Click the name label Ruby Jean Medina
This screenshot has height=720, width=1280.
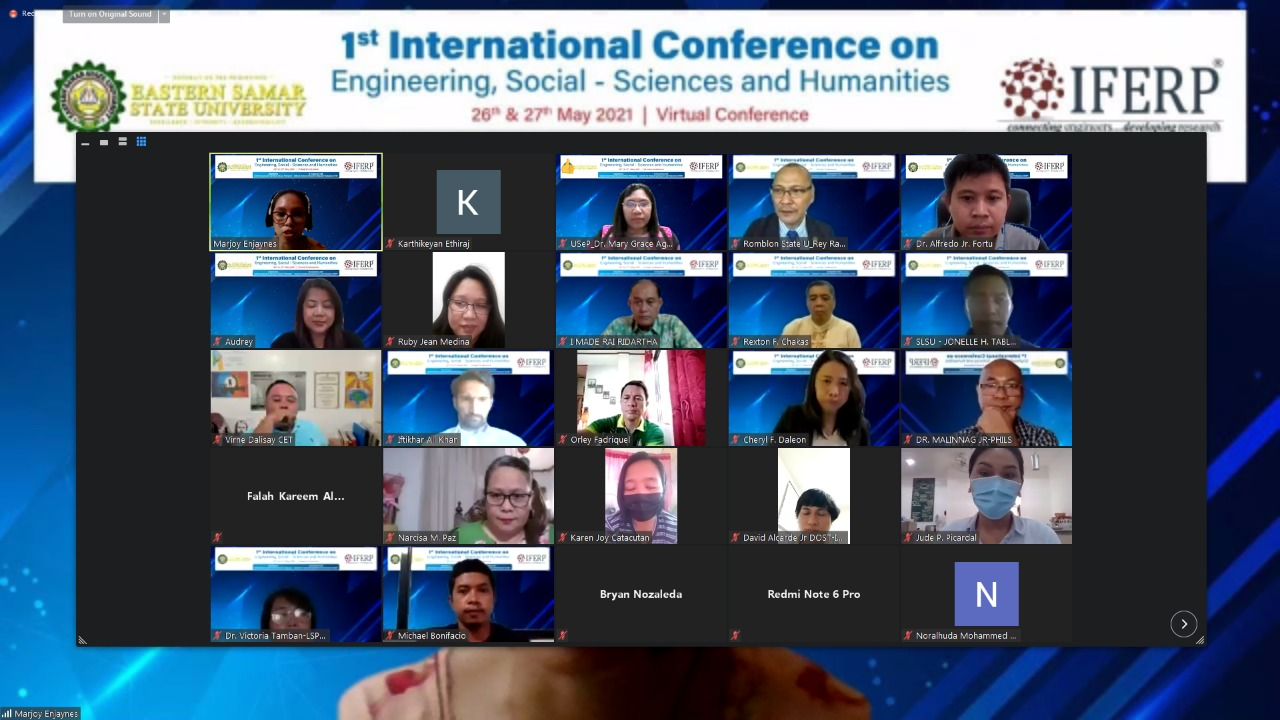(433, 342)
